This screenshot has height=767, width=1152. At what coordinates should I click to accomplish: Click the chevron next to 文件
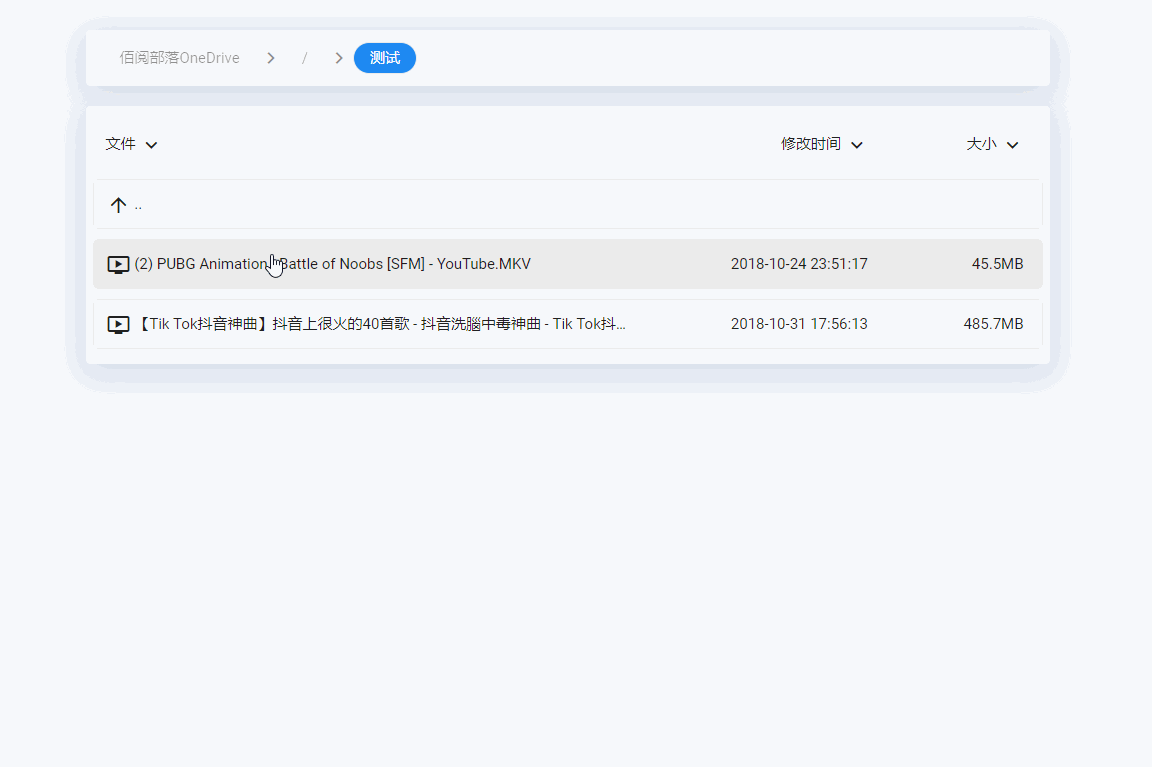(151, 145)
